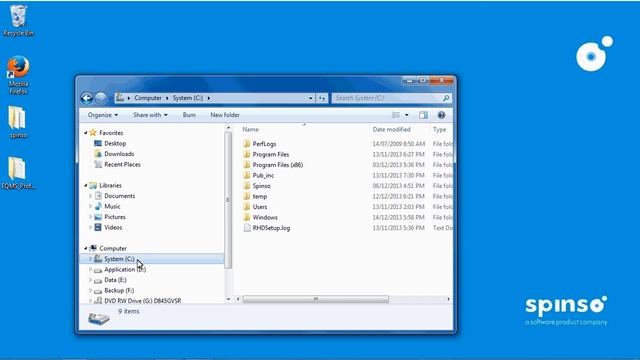Open the address bar history dropdown
Viewport: 640px width, 360px height.
tap(310, 98)
